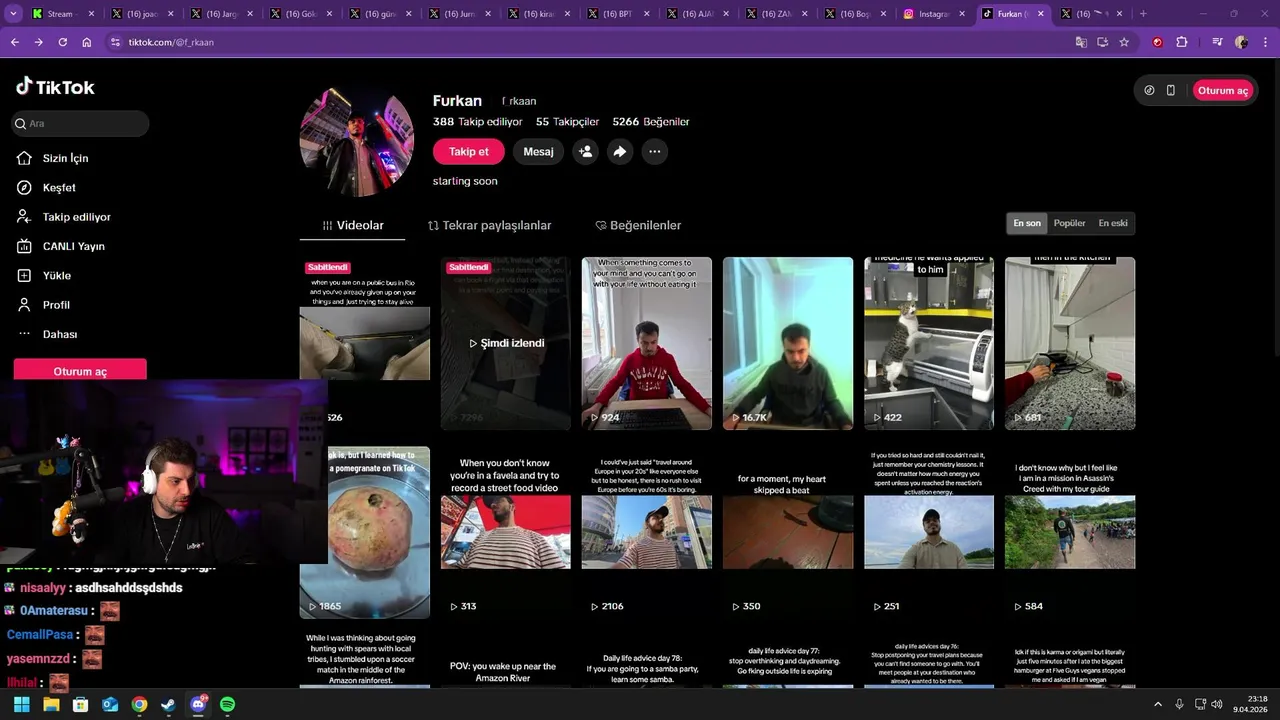Open Outlook from taskbar
This screenshot has width=1280, height=720.
tap(110, 704)
